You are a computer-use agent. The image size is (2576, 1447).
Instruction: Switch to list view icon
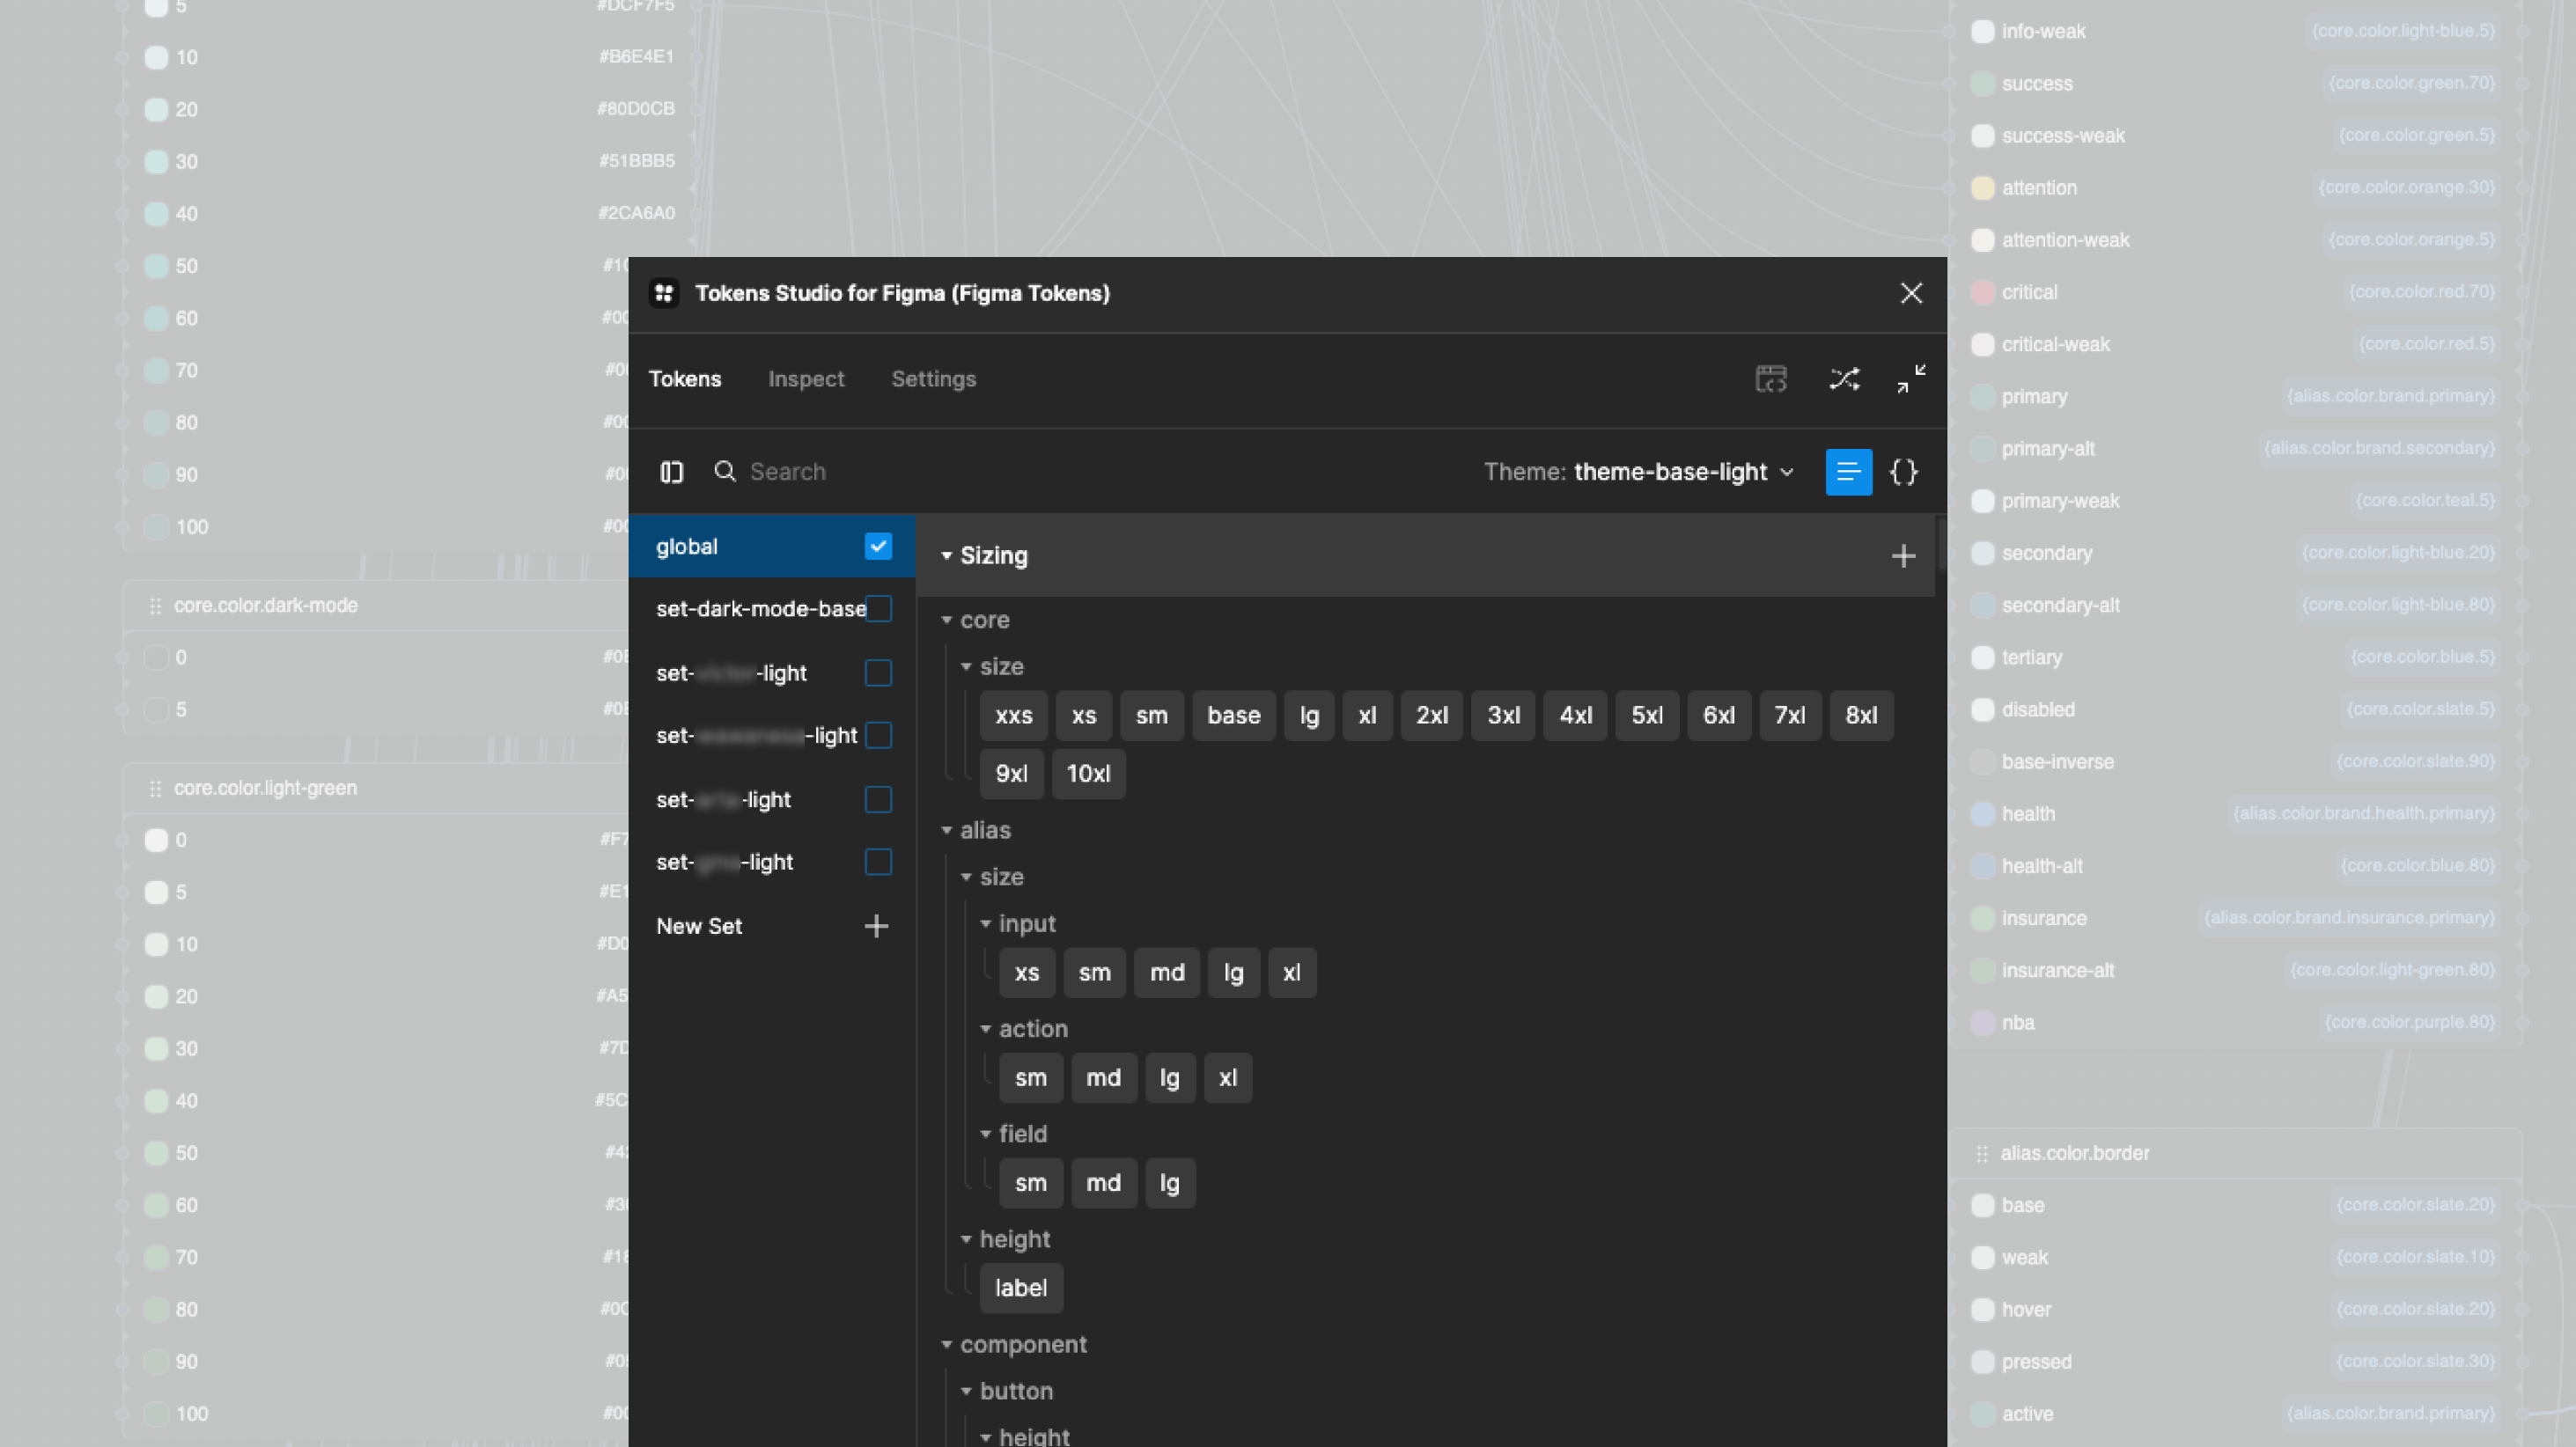[1848, 472]
